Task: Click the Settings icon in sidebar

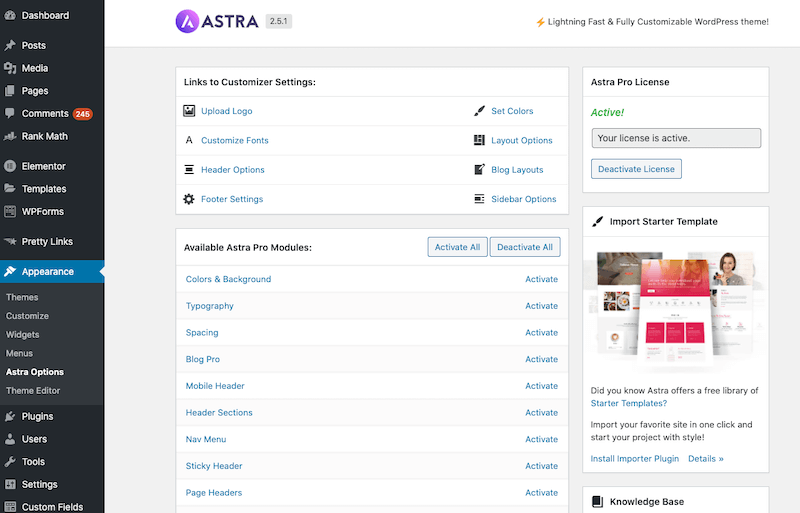Action: click(x=10, y=484)
